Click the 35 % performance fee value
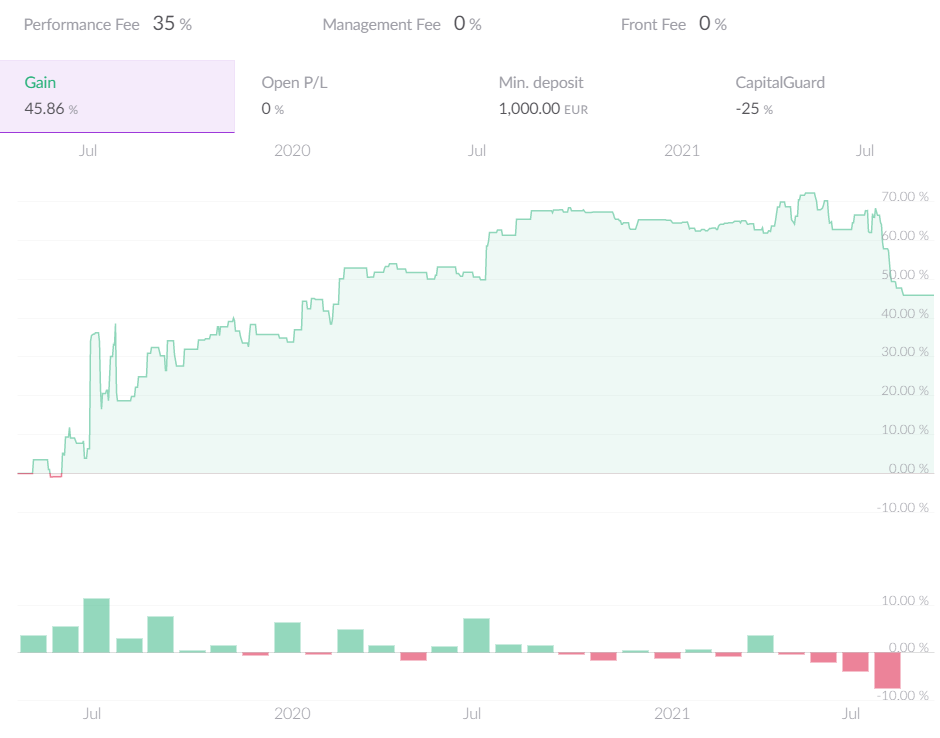The image size is (940, 738). 172,24
